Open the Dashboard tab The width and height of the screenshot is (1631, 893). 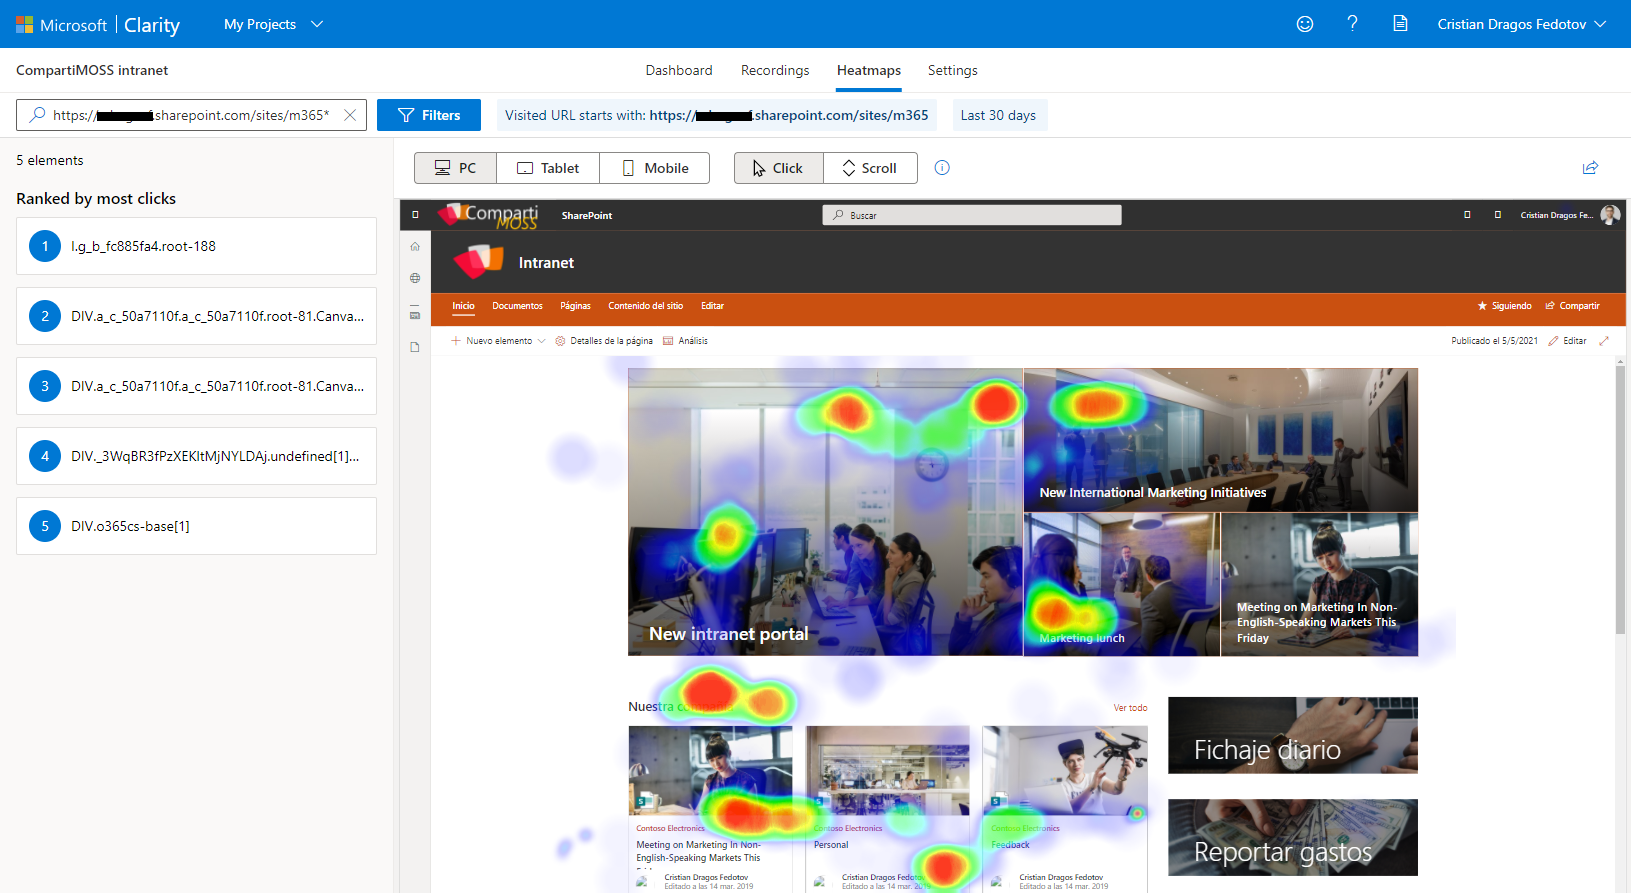click(x=679, y=70)
